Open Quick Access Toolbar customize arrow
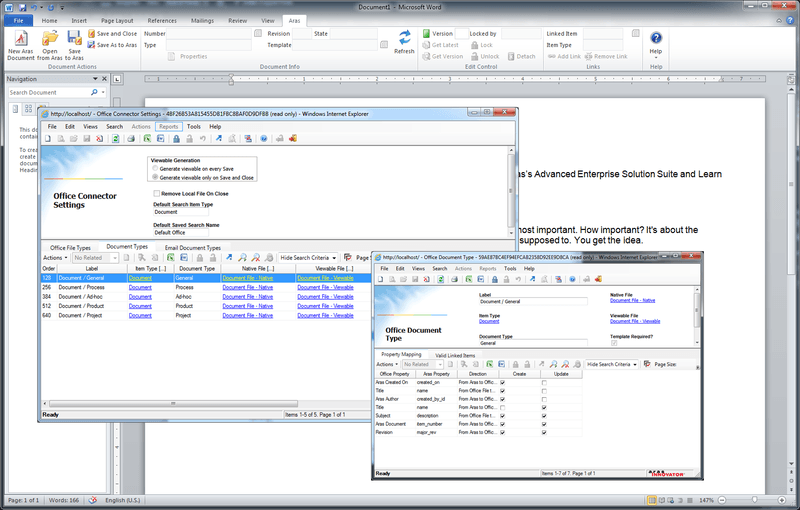 pyautogui.click(x=62, y=8)
